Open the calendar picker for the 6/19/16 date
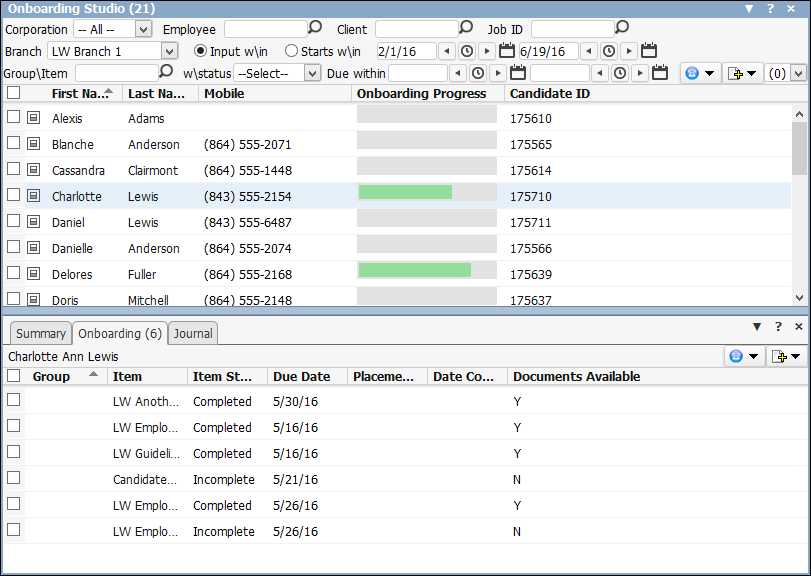 (x=649, y=50)
